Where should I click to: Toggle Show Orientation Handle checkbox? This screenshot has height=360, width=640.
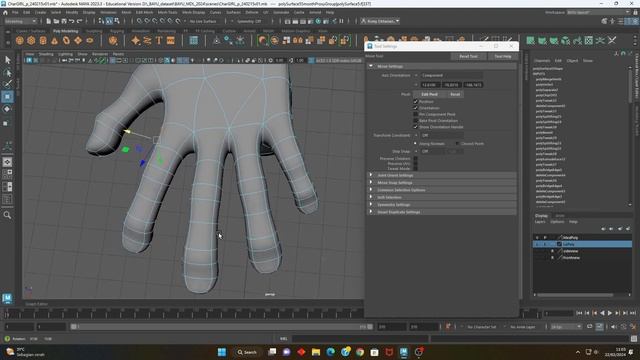click(x=416, y=127)
